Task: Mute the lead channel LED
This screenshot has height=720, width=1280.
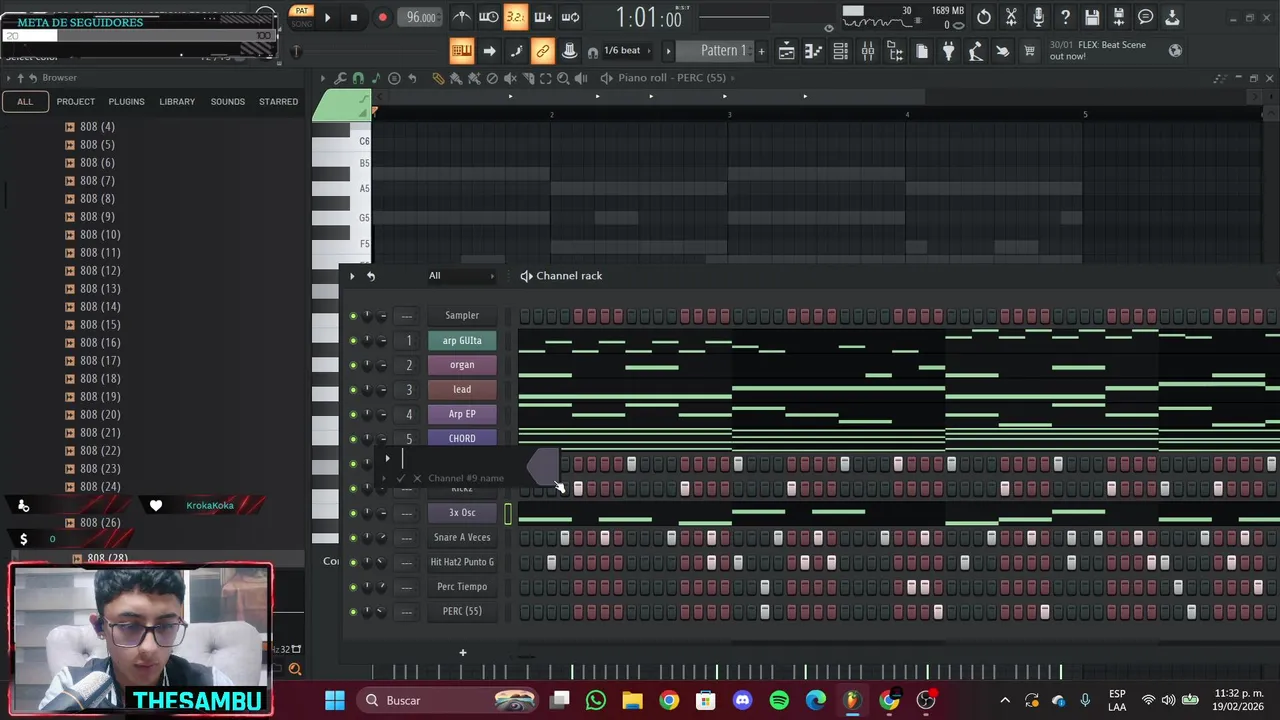Action: pyautogui.click(x=353, y=390)
